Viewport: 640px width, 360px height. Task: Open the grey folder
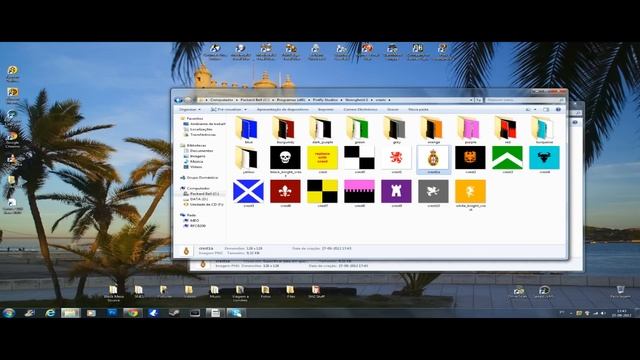396,129
